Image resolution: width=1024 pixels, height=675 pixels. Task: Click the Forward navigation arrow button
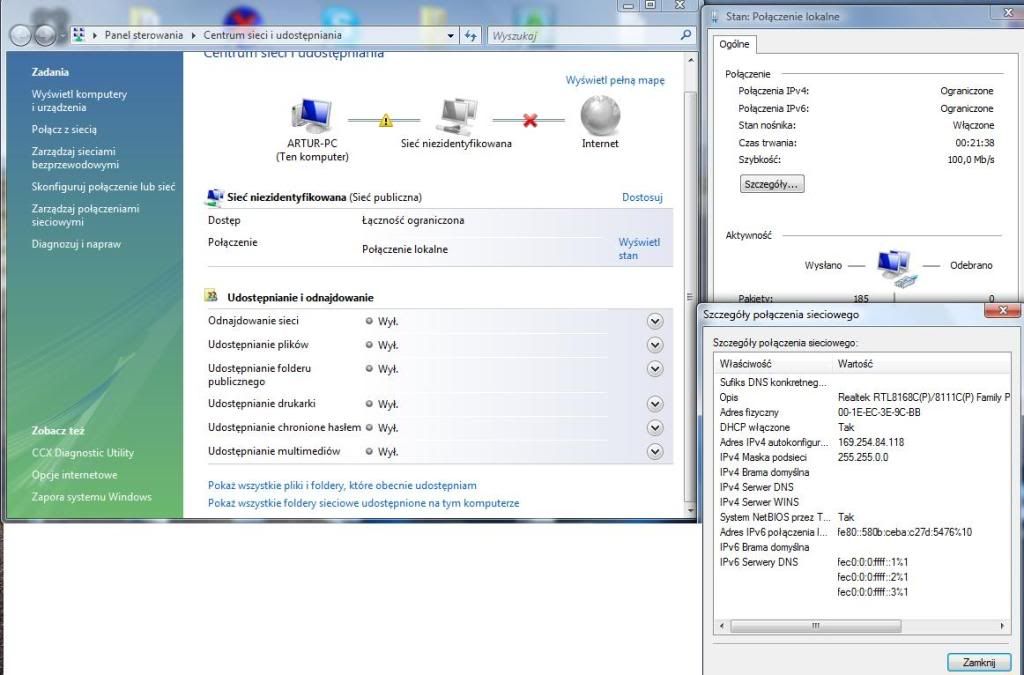tap(44, 35)
